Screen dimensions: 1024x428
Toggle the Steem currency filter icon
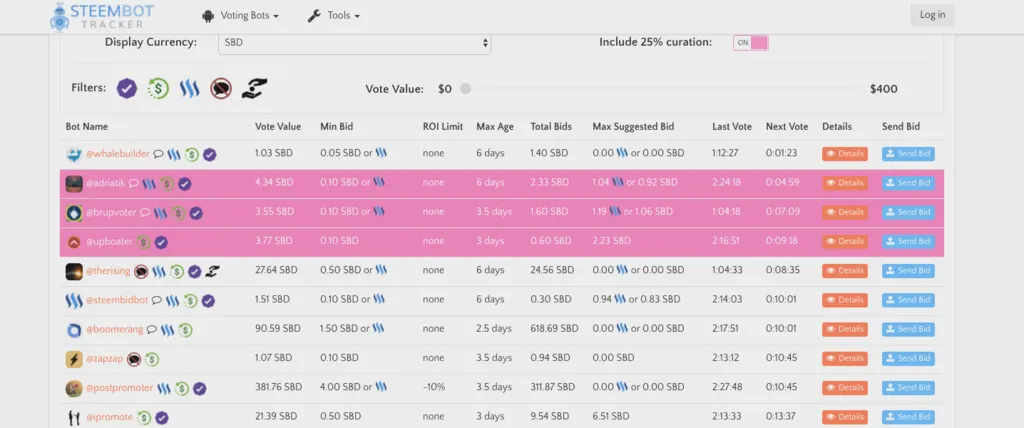(x=189, y=88)
